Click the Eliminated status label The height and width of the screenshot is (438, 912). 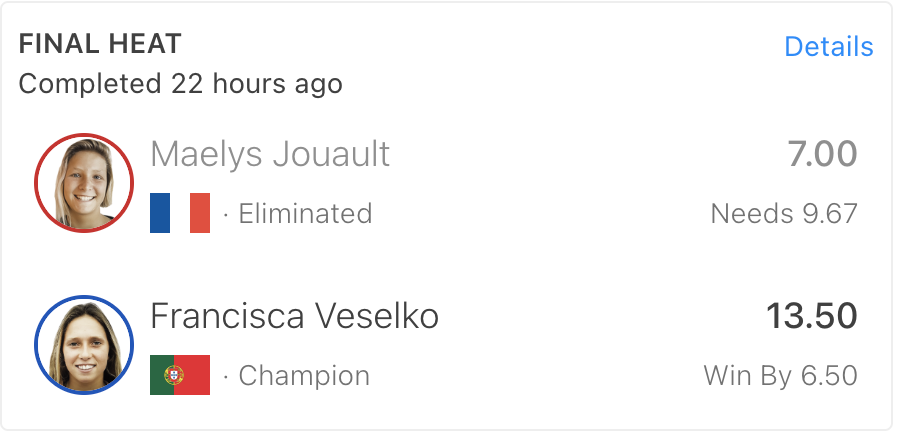[305, 213]
